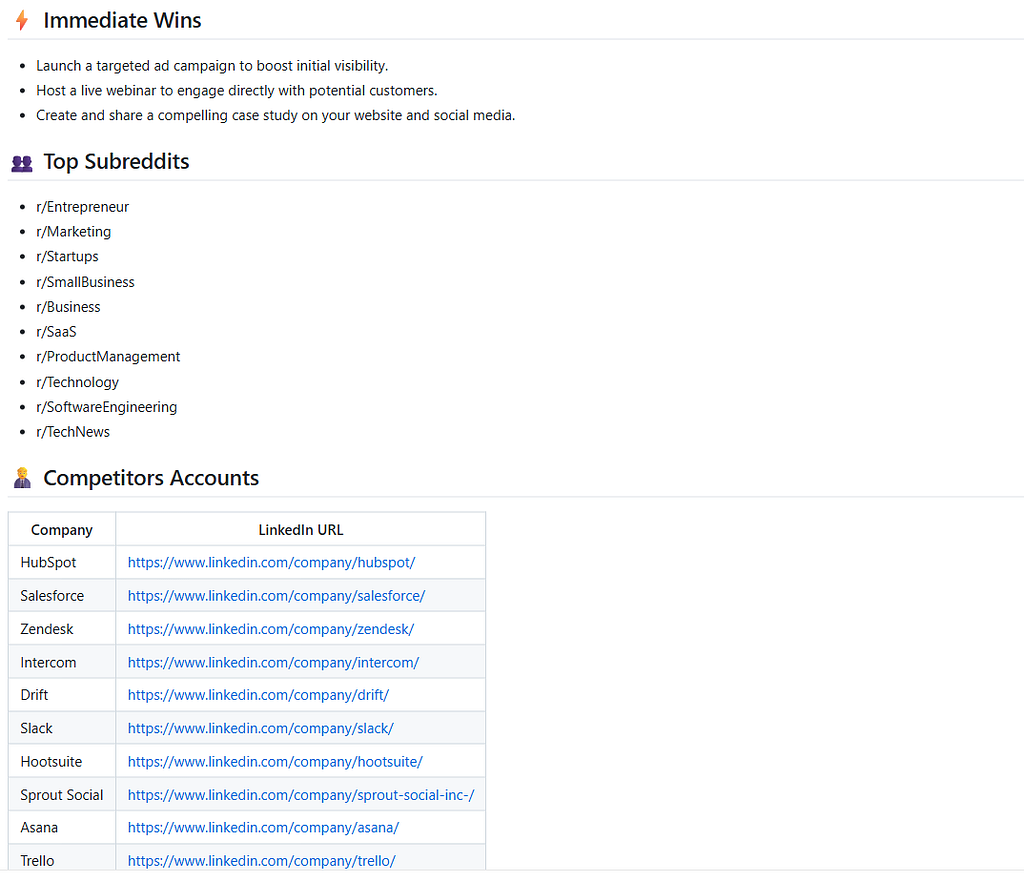
Task: Click the lightning bolt icon beside Immediate Wins
Action: tap(22, 20)
